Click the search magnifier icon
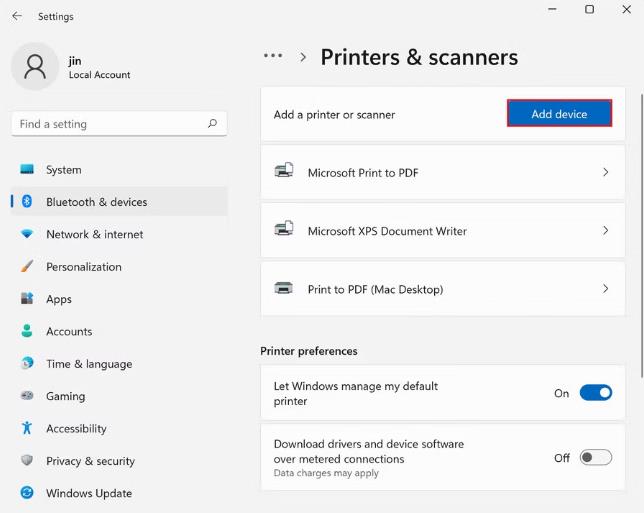Viewport: 644px width, 513px height. click(212, 124)
